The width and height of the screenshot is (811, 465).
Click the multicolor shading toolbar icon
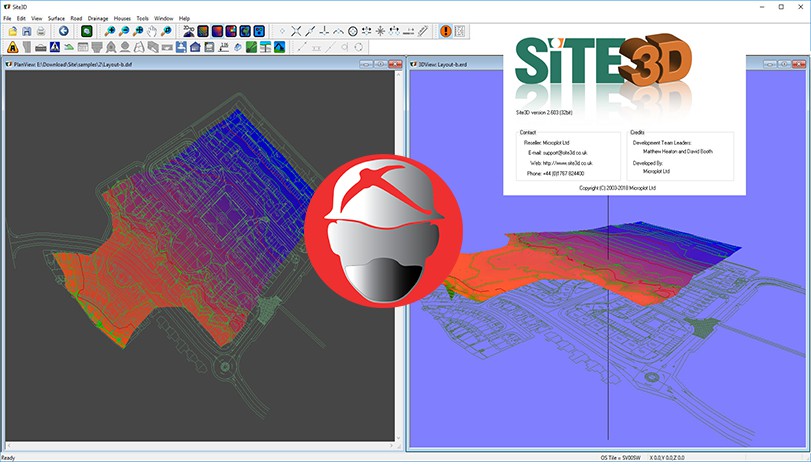231,32
